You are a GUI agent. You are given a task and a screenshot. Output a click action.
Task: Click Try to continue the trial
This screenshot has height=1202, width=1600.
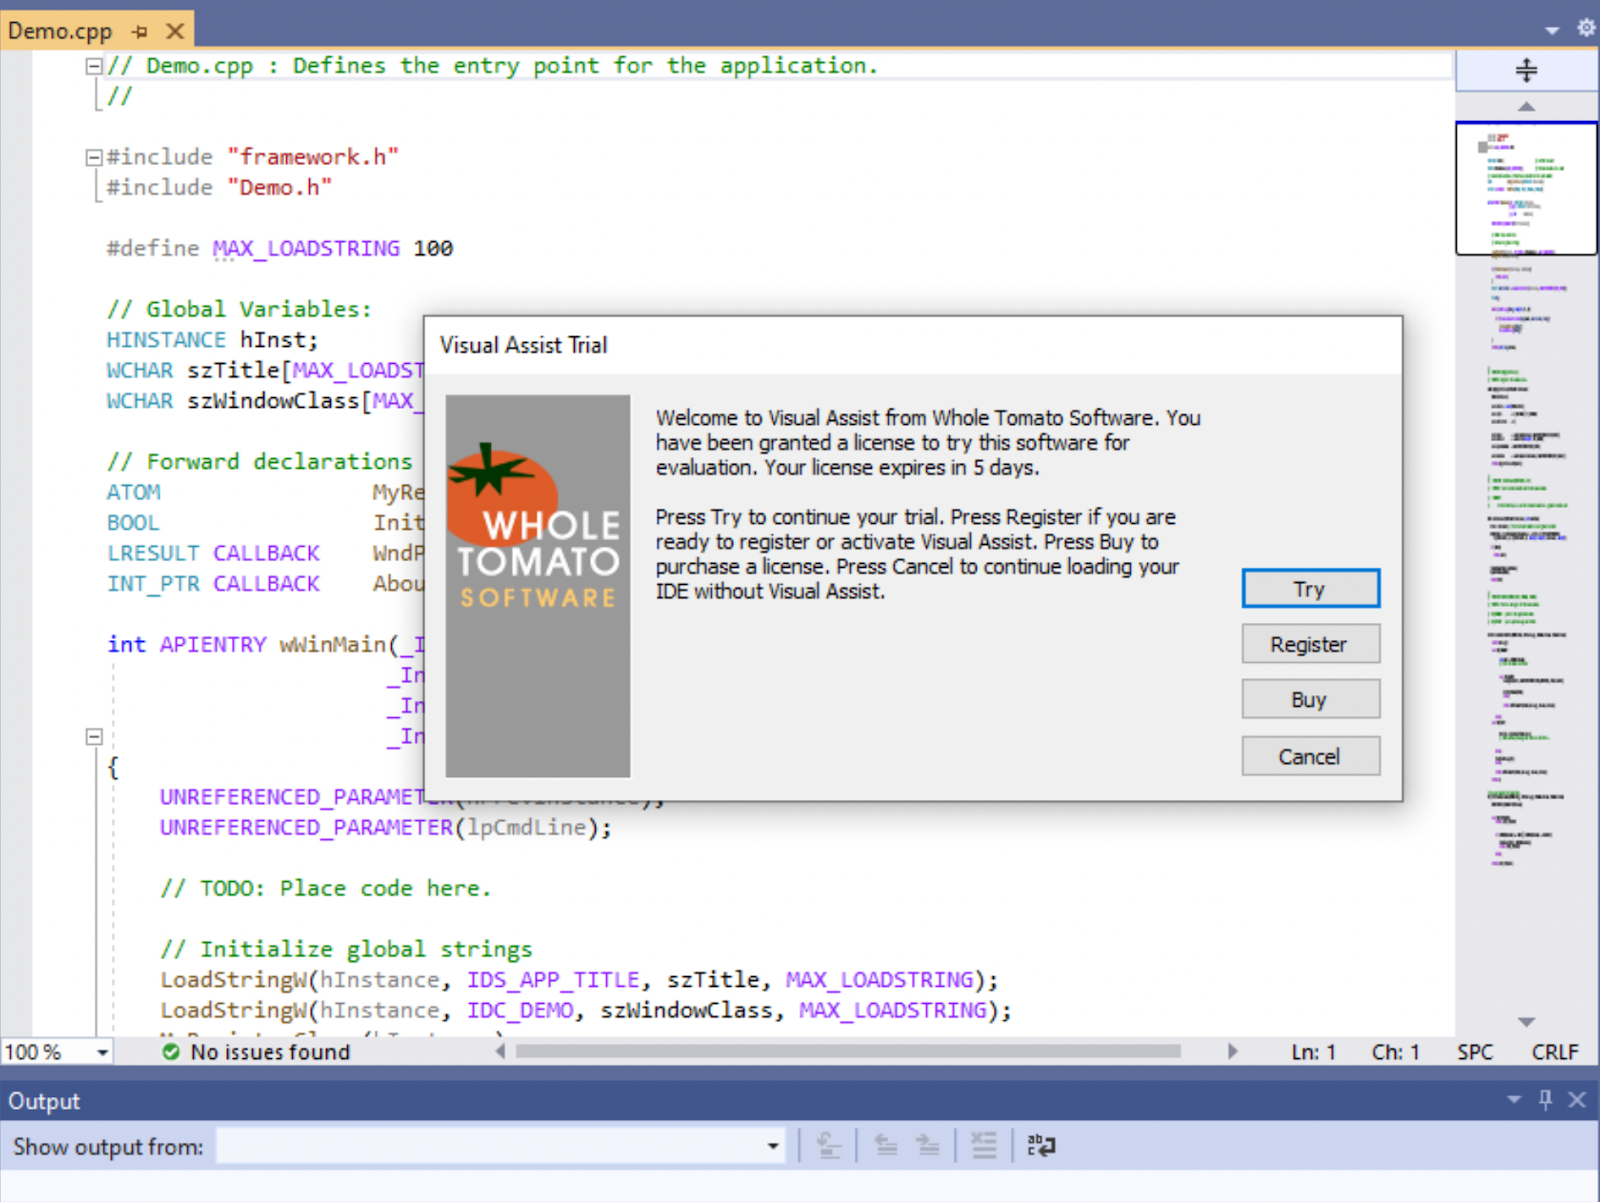click(1310, 589)
